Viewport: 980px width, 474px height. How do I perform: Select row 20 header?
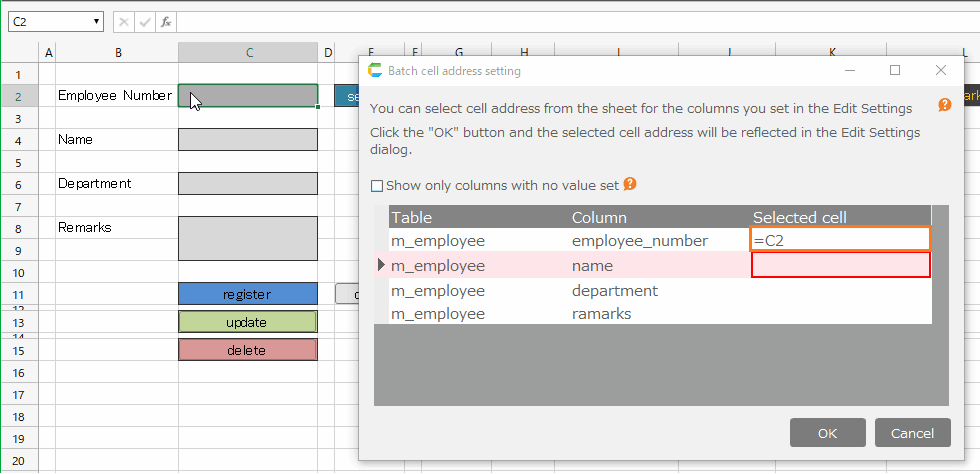(x=18, y=461)
